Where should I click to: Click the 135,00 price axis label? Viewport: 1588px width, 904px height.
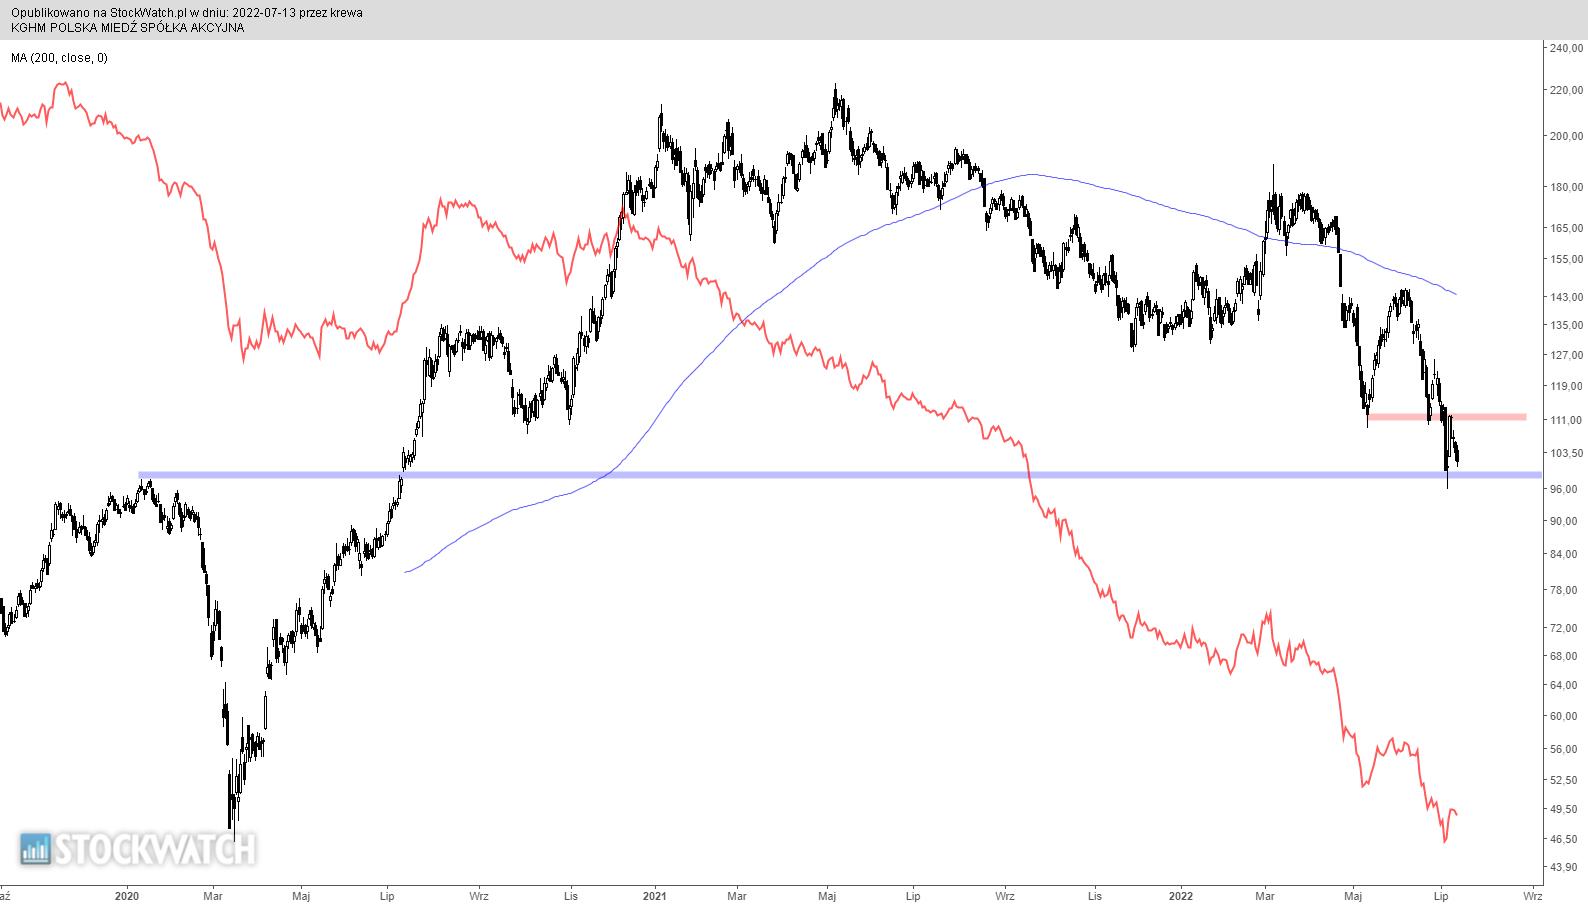point(1566,326)
